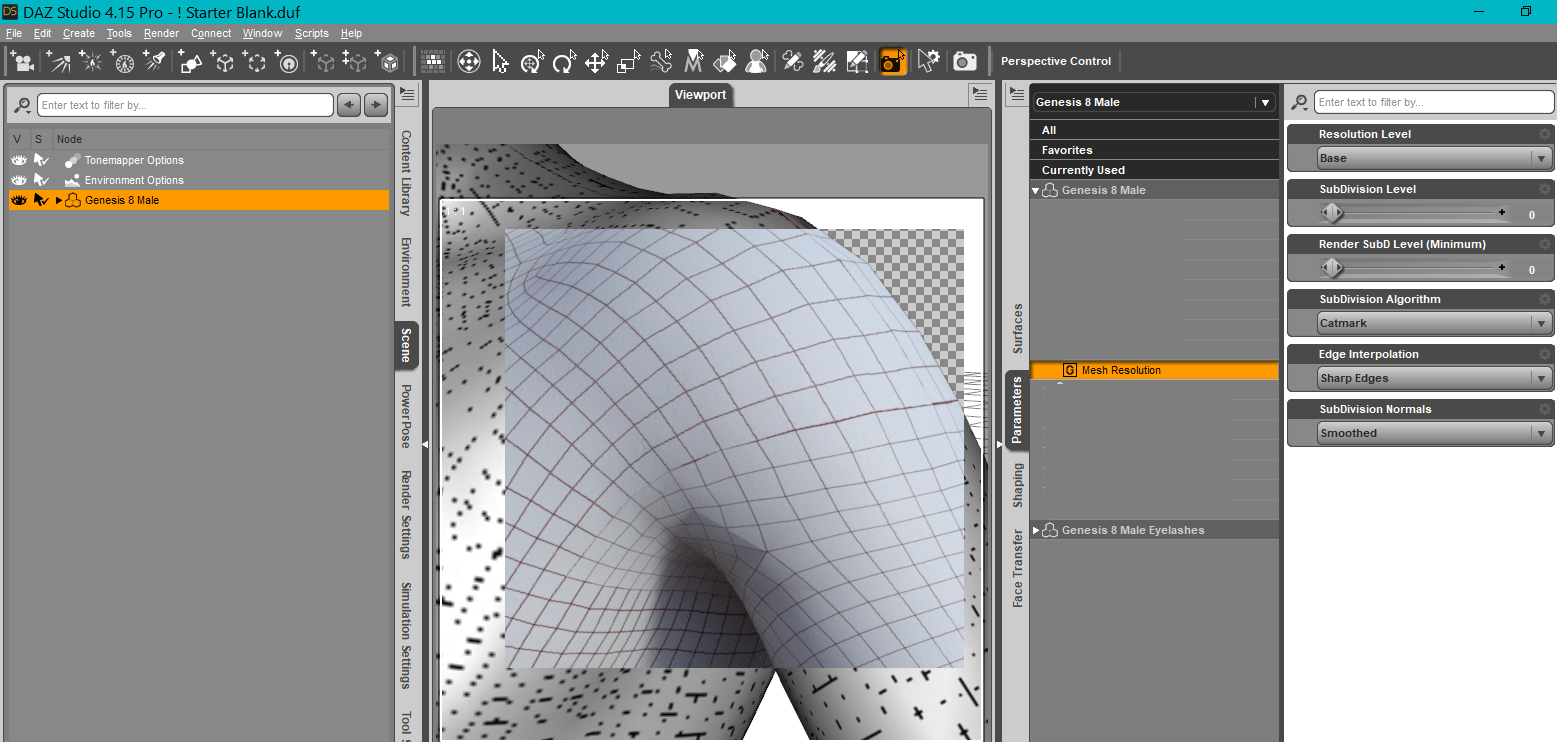Click the previous arrow beside Scene filter
Screen dimensions: 1557x742
pyautogui.click(x=349, y=105)
